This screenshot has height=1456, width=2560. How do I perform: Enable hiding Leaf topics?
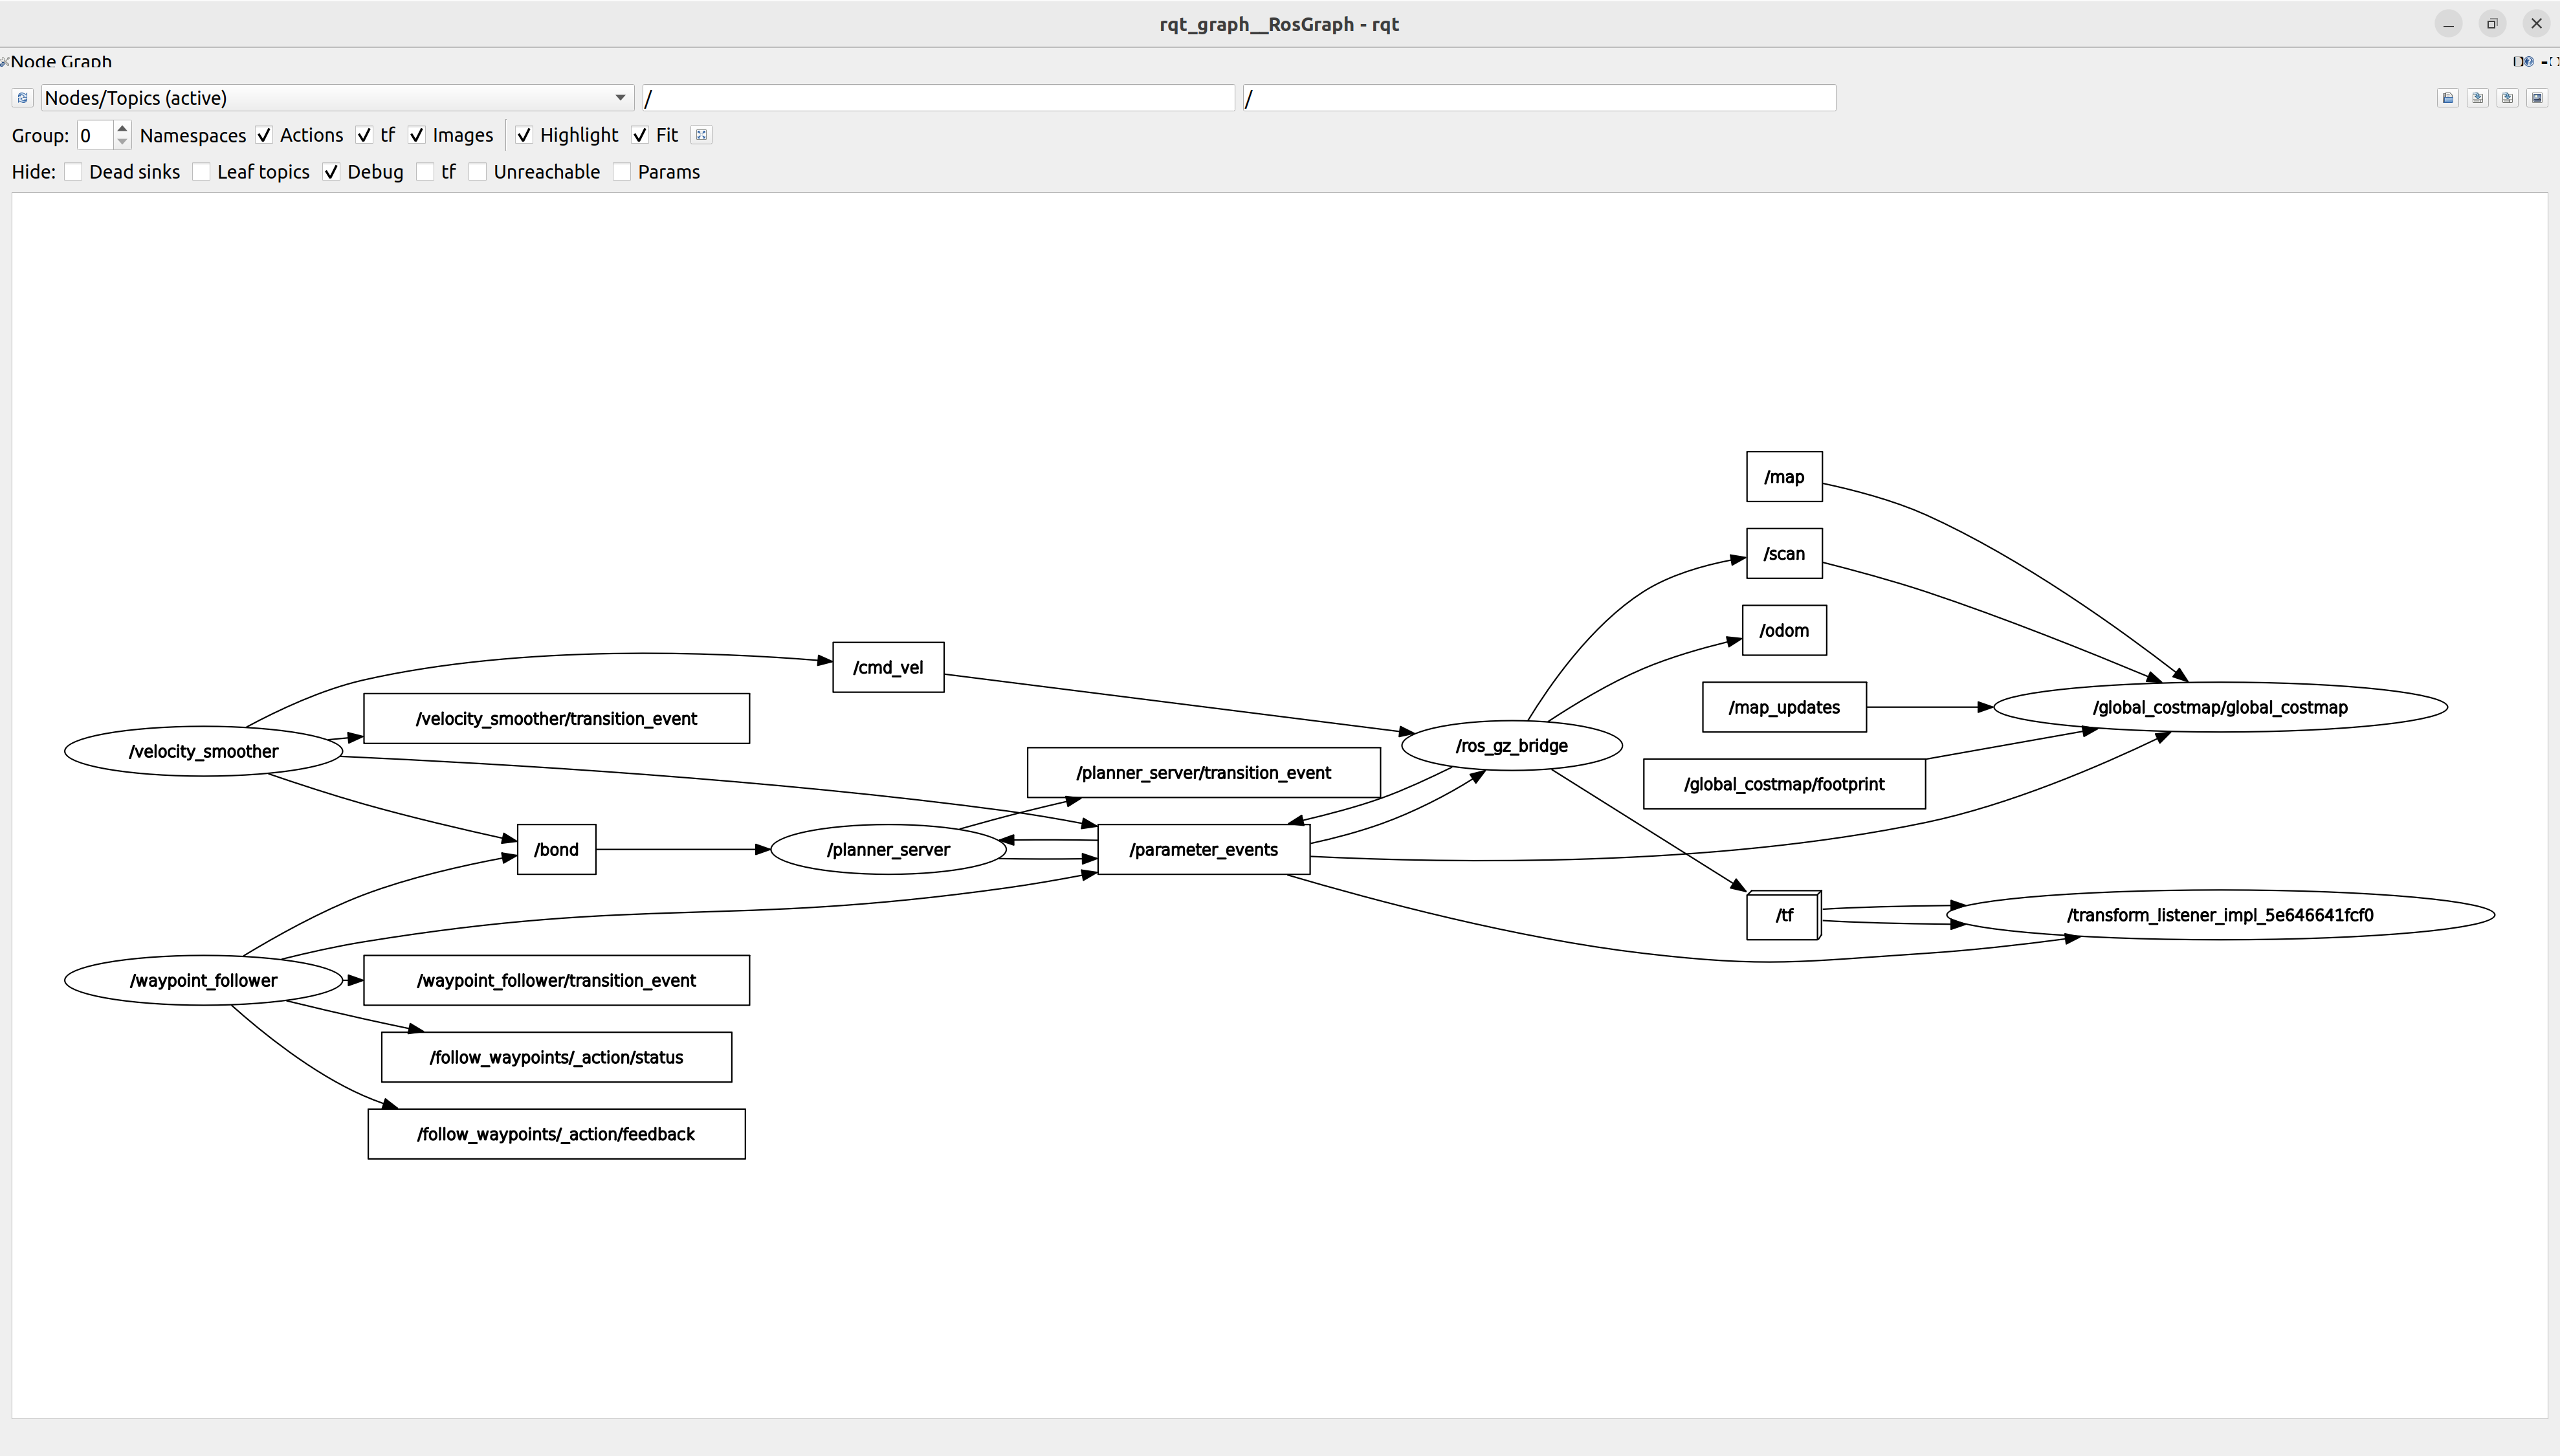click(x=201, y=172)
